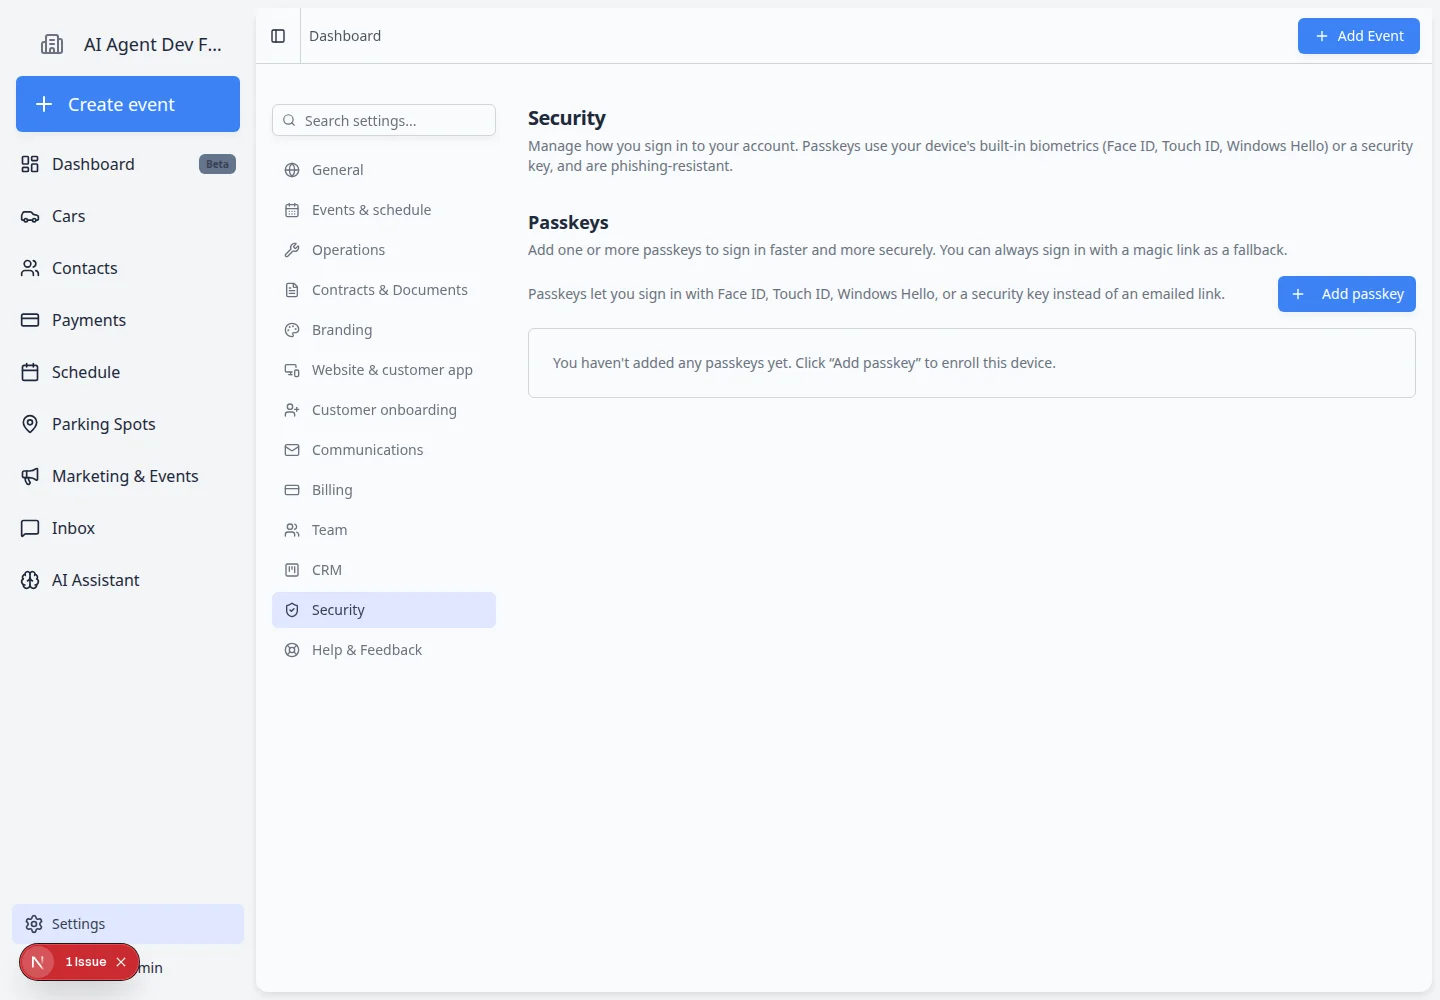Select General settings
The image size is (1440, 1000).
click(384, 170)
